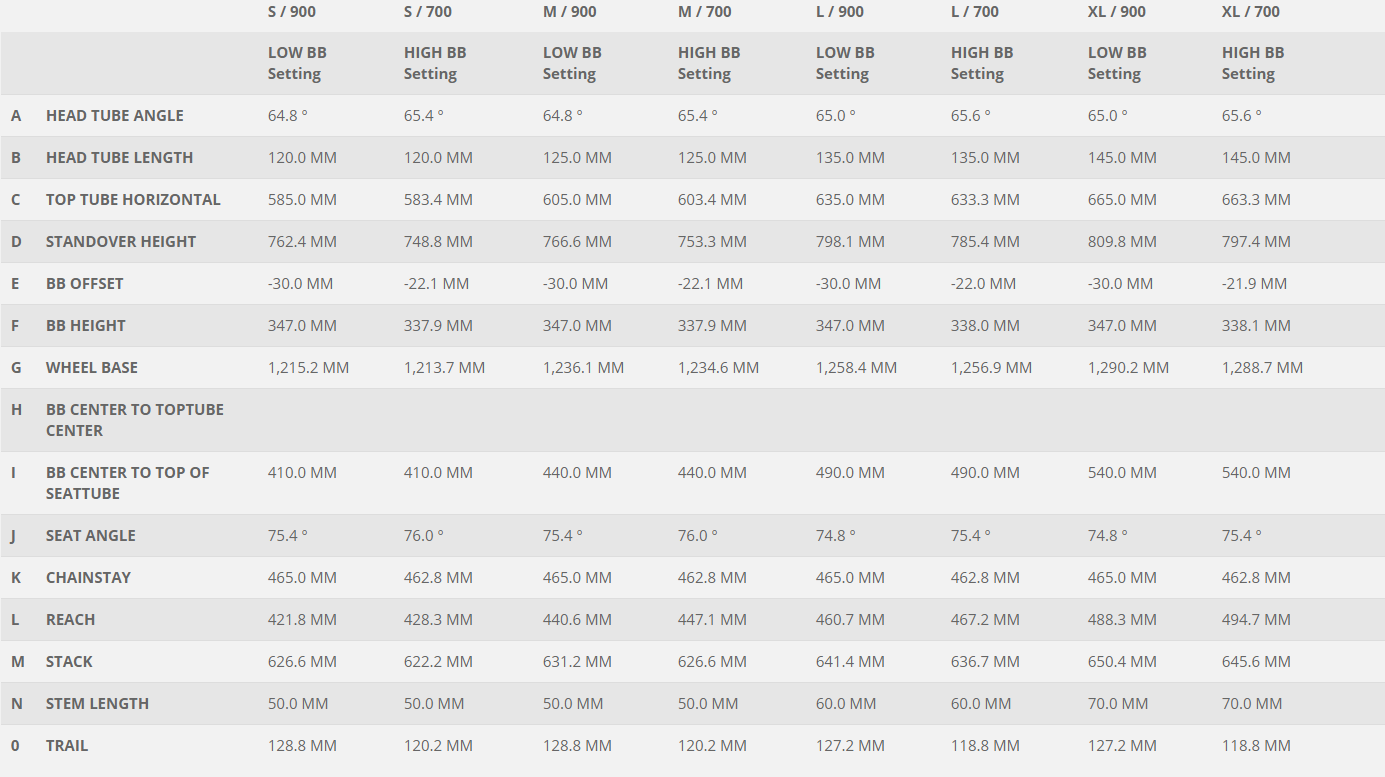Click the CHAINSTAY row label
The height and width of the screenshot is (777, 1385).
pos(88,578)
